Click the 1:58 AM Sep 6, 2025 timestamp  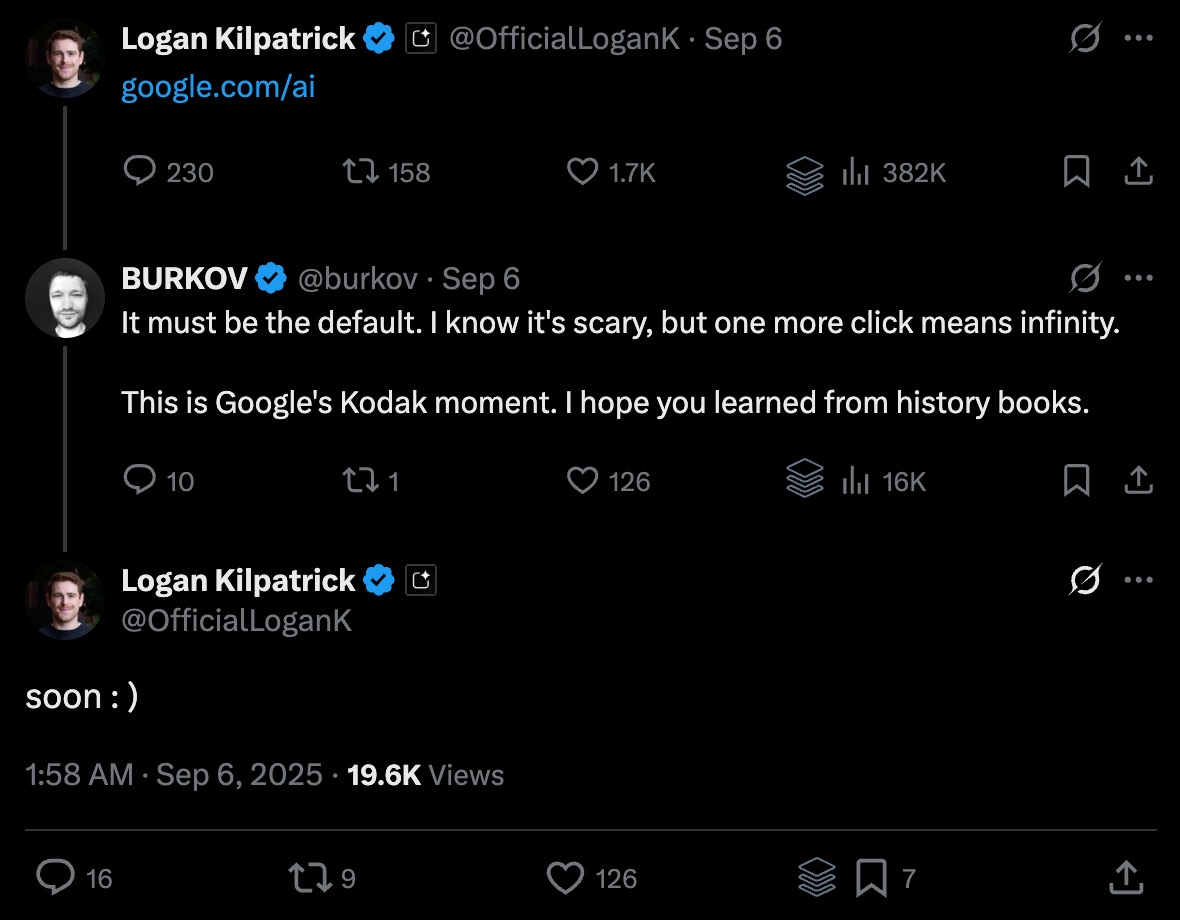(174, 775)
